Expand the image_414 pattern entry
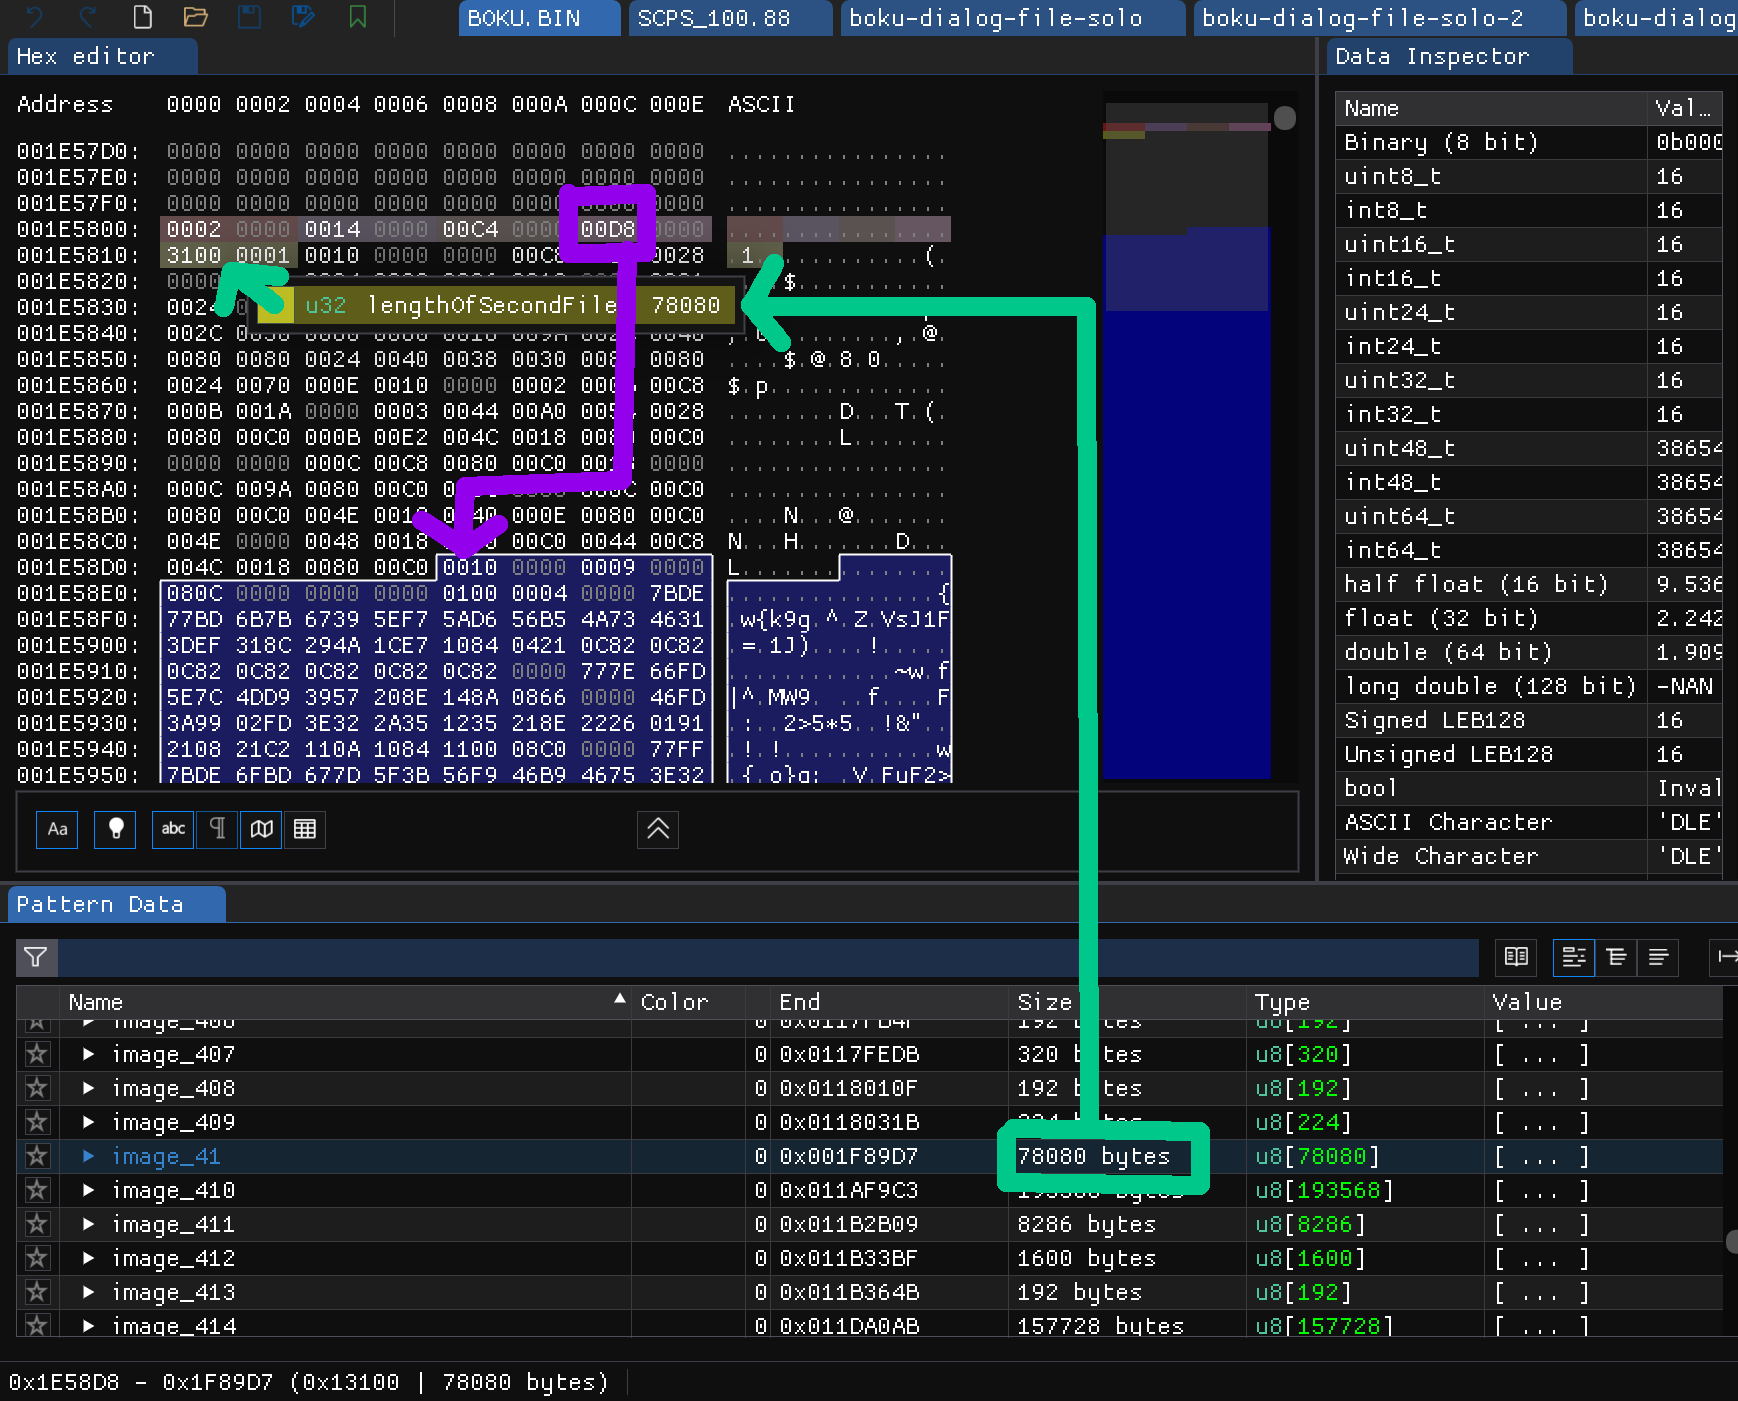This screenshot has width=1738, height=1401. click(x=88, y=1325)
